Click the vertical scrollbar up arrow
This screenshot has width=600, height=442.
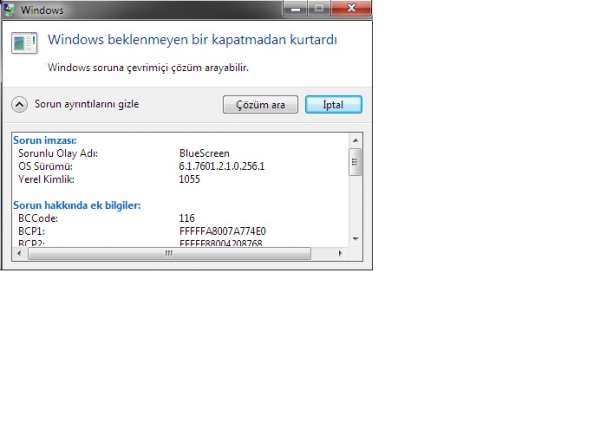tap(355, 140)
